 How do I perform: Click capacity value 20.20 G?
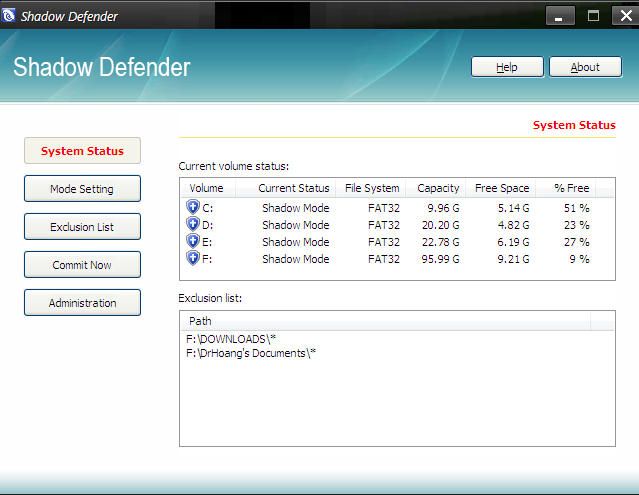point(441,225)
